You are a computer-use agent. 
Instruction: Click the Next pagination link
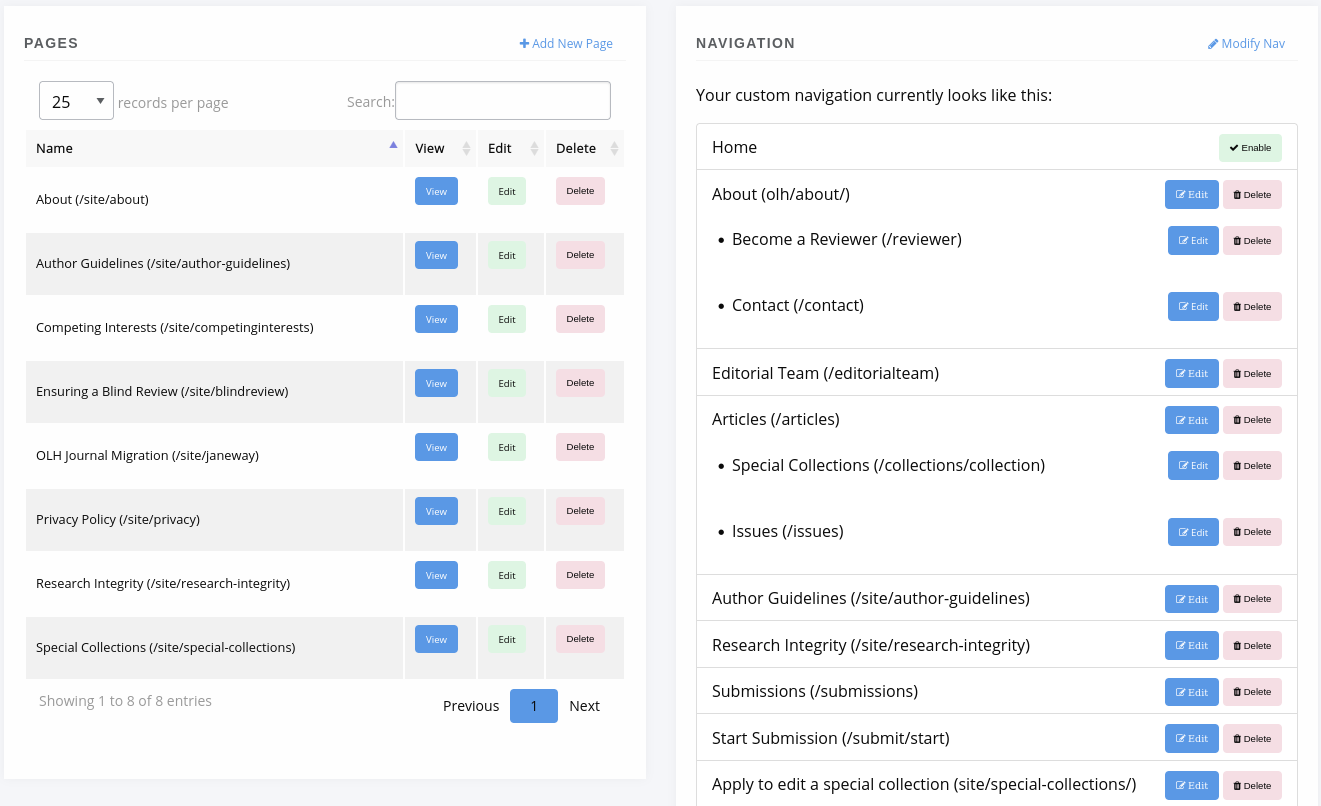[584, 706]
